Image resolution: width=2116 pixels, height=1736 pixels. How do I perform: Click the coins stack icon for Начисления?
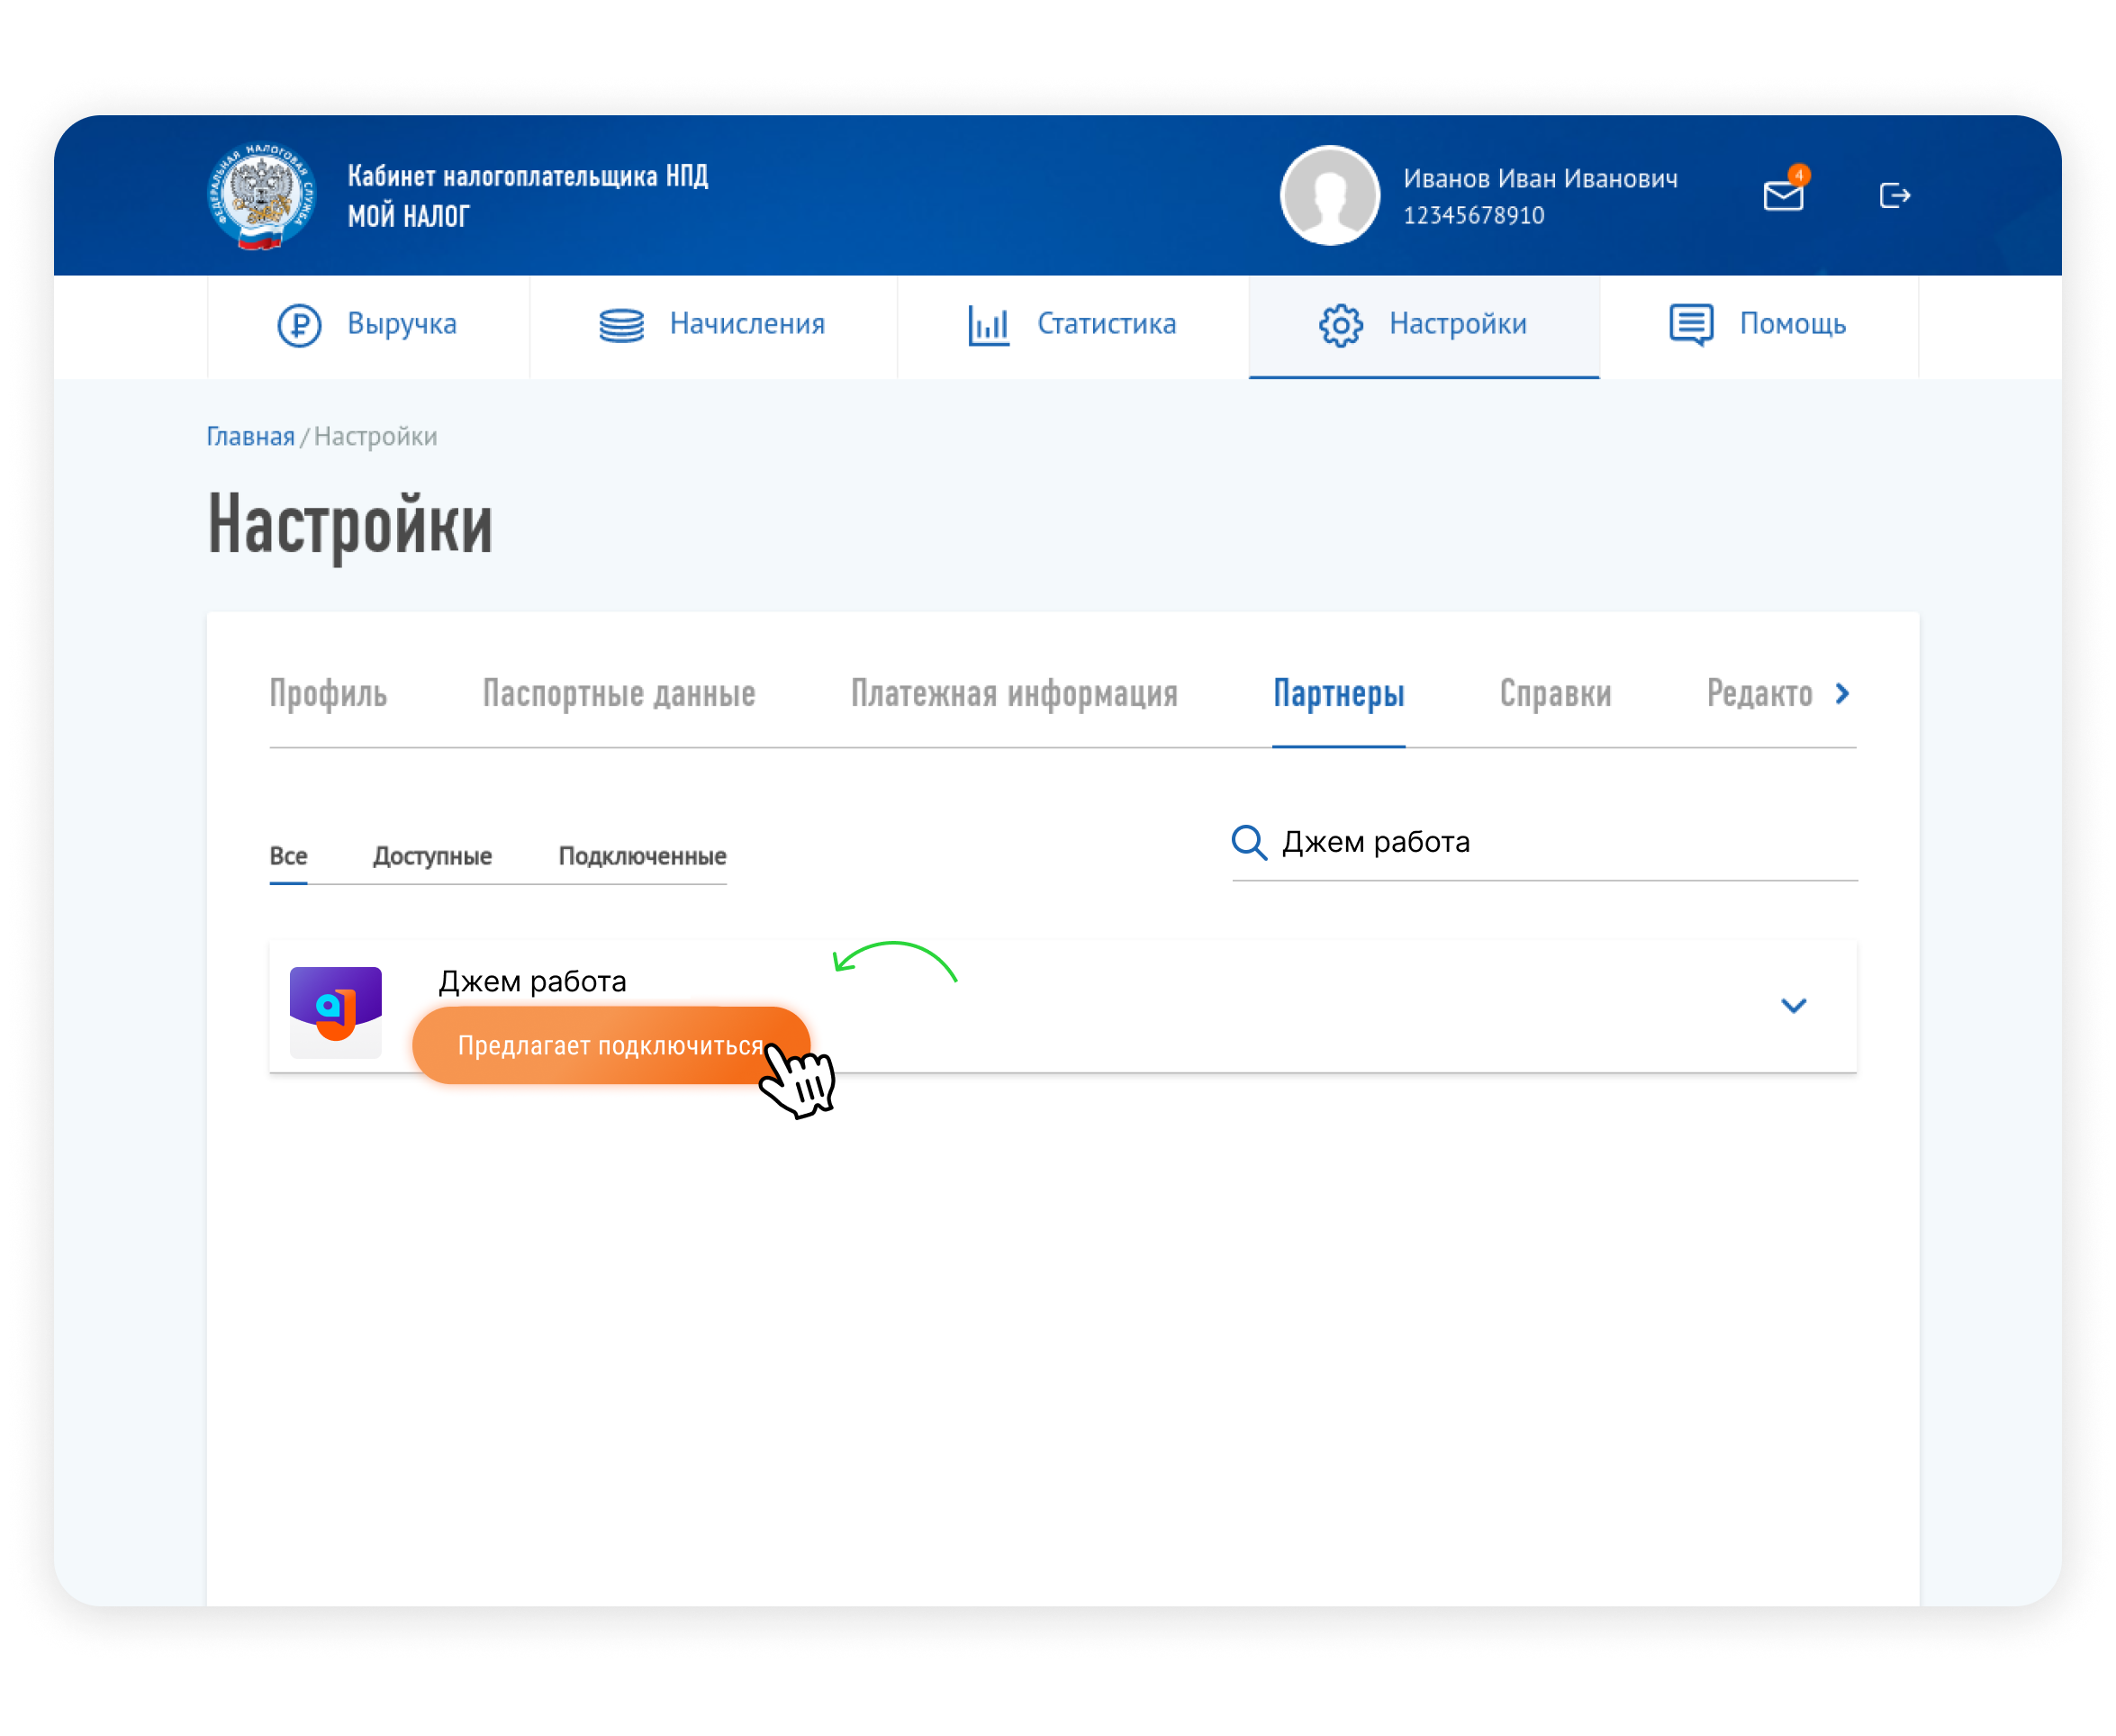click(x=621, y=325)
